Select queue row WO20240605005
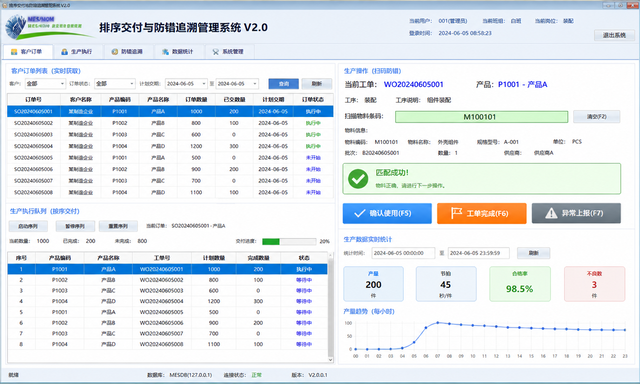The width and height of the screenshot is (640, 384). [x=167, y=312]
